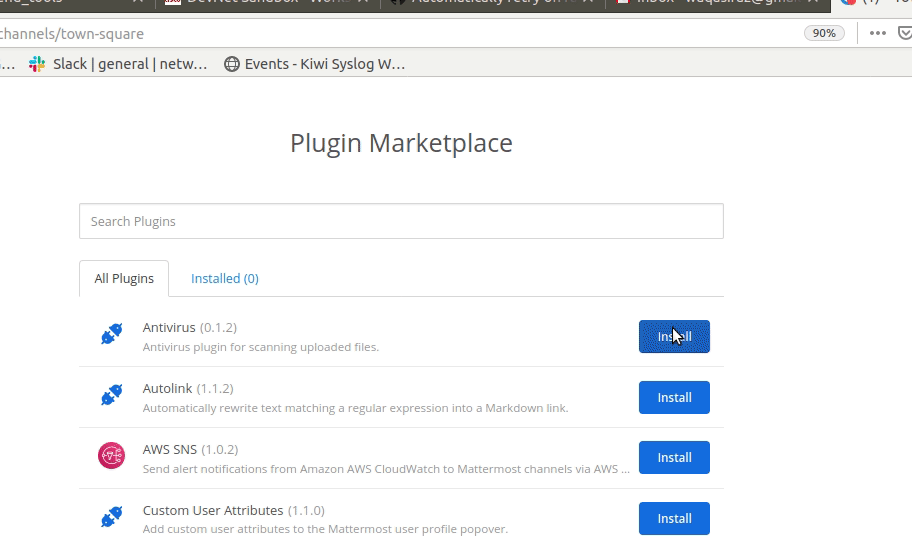Click the Custom User Attributes plugin icon
This screenshot has height=548, width=912.
pyautogui.click(x=112, y=516)
